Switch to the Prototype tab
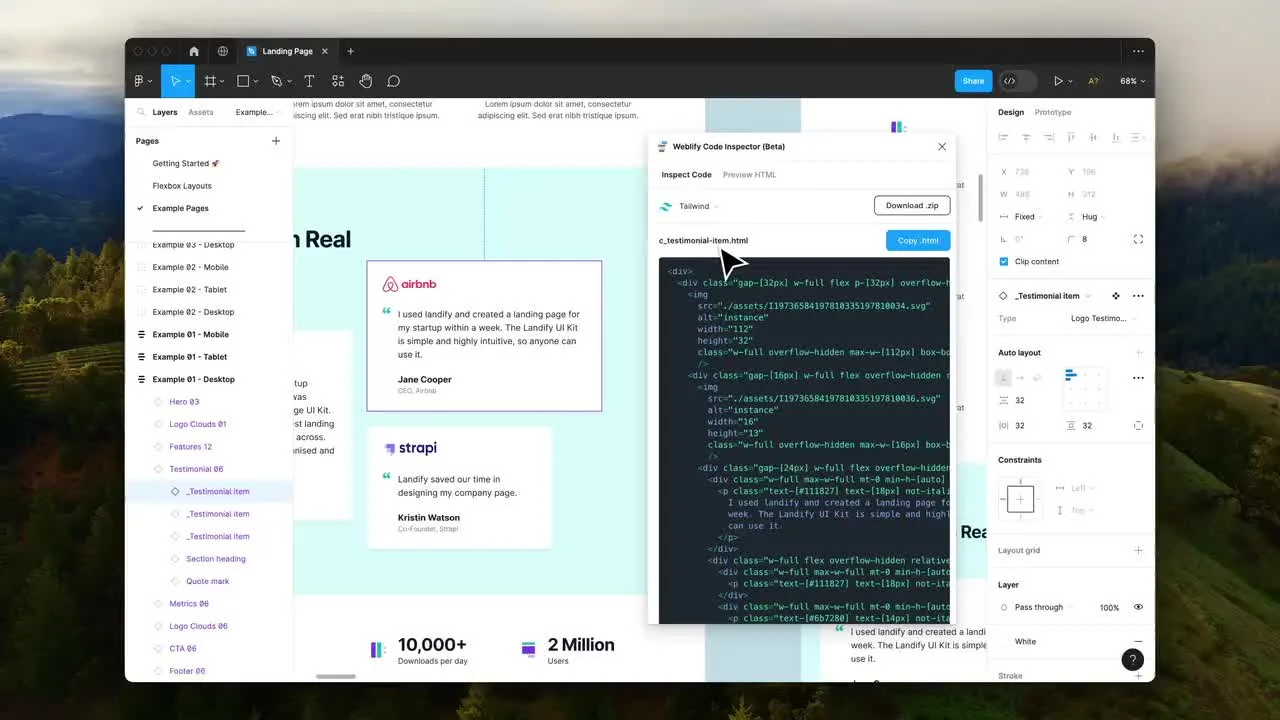Viewport: 1280px width, 720px height. [1052, 112]
